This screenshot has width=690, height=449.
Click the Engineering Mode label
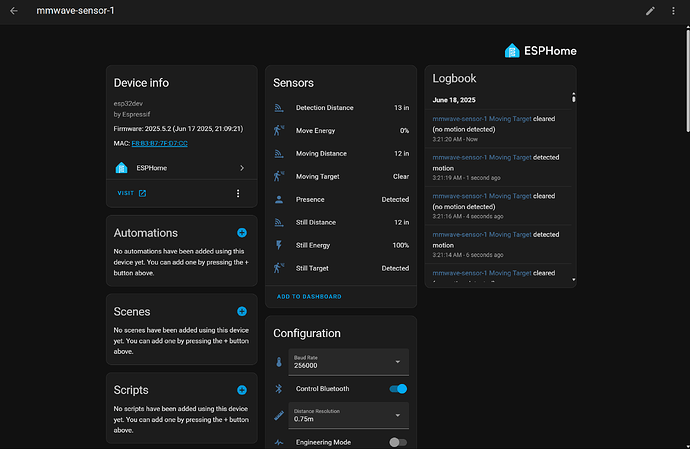click(323, 442)
